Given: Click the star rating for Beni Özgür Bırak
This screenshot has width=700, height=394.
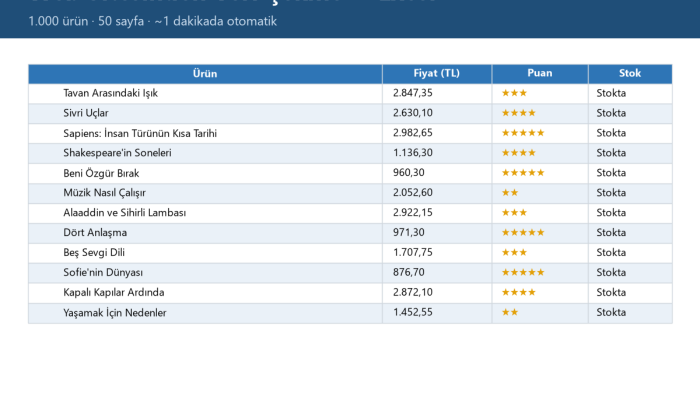Looking at the screenshot, I should [x=523, y=173].
